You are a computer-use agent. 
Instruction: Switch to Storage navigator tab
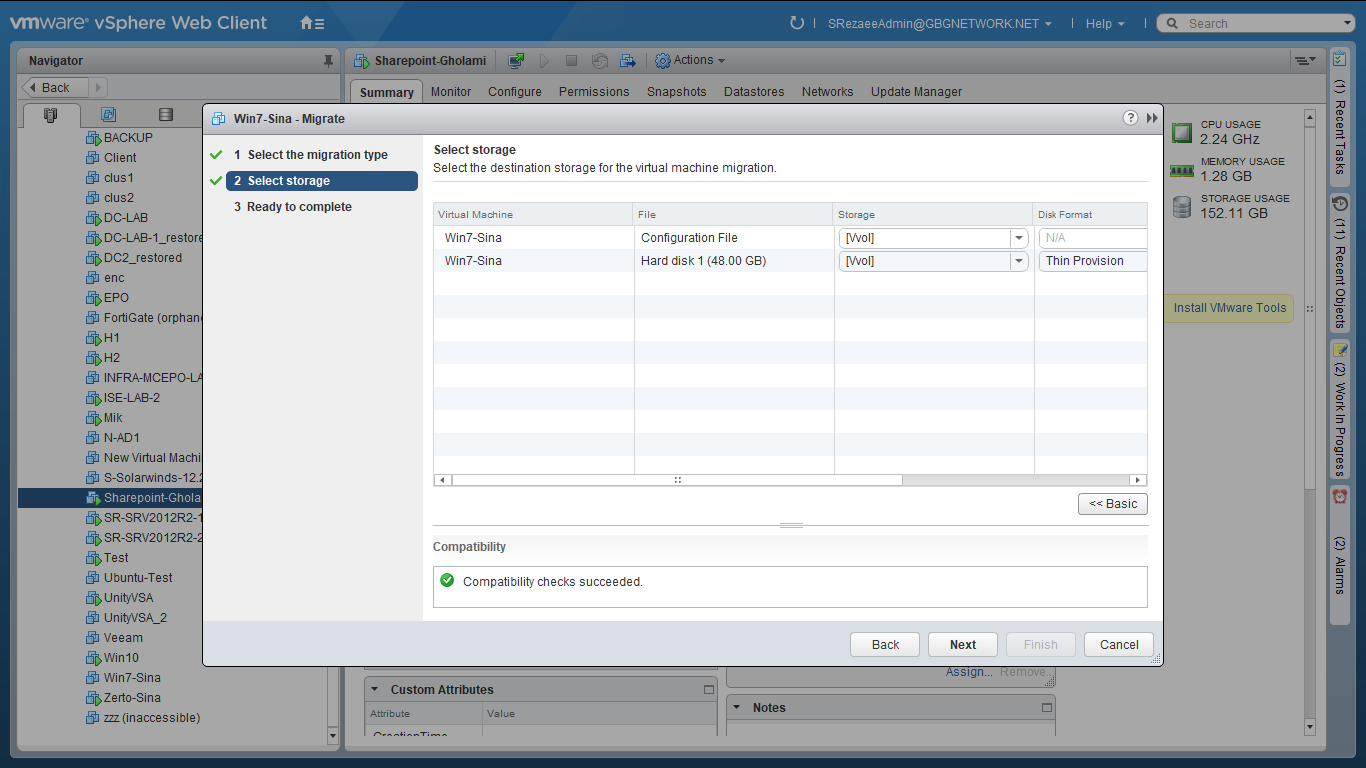[166, 115]
